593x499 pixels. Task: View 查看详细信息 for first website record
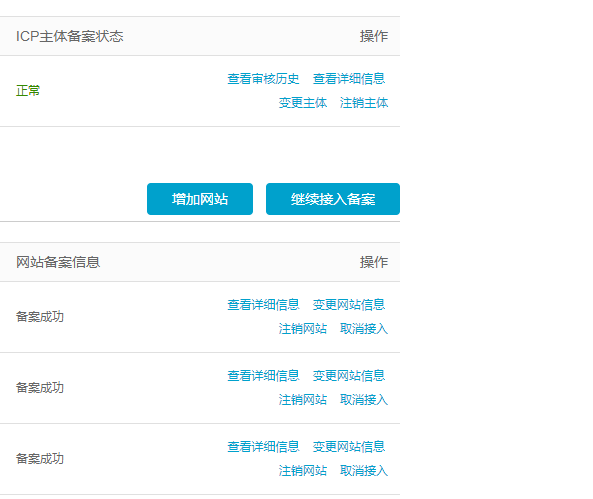coord(263,305)
